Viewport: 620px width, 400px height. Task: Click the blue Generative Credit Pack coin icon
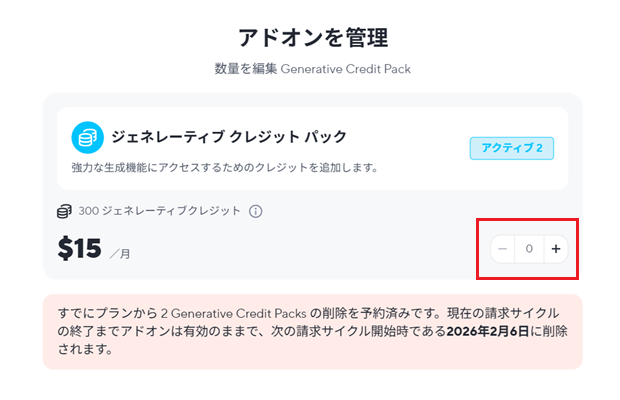coord(88,137)
